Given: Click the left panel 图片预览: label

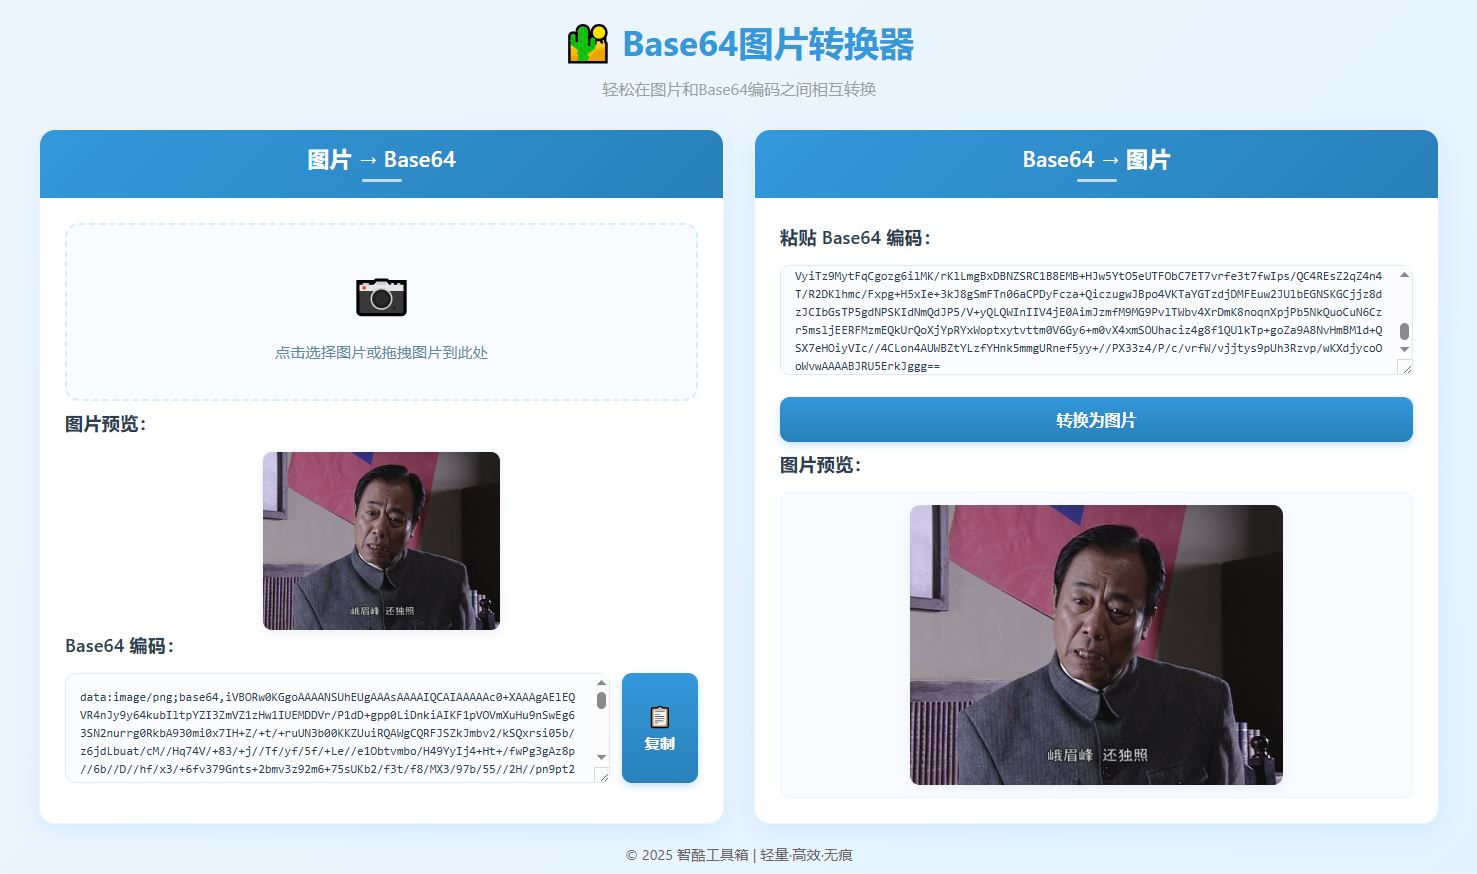Looking at the screenshot, I should point(105,424).
